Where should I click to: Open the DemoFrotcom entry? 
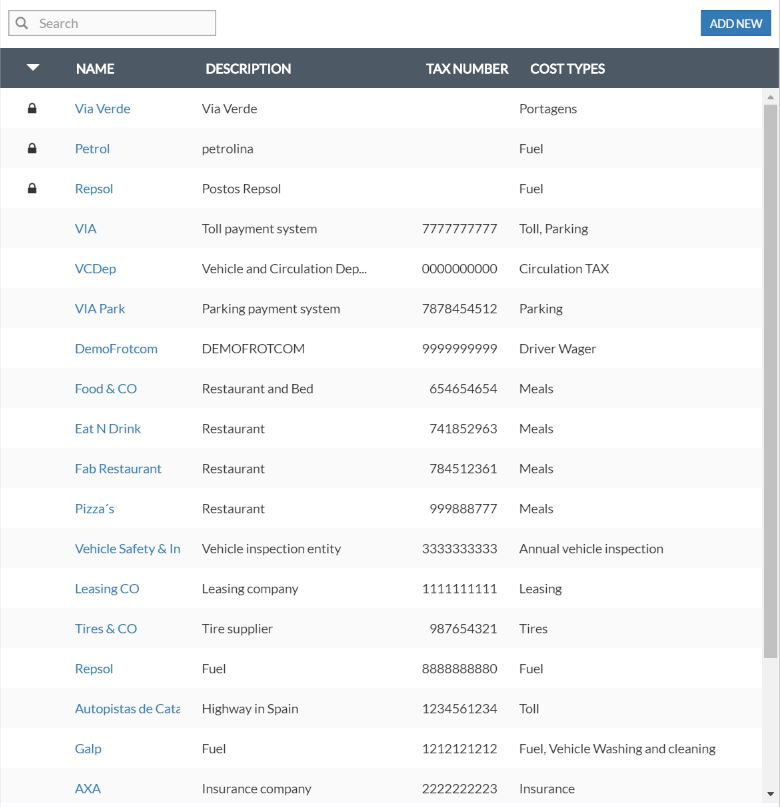(116, 349)
